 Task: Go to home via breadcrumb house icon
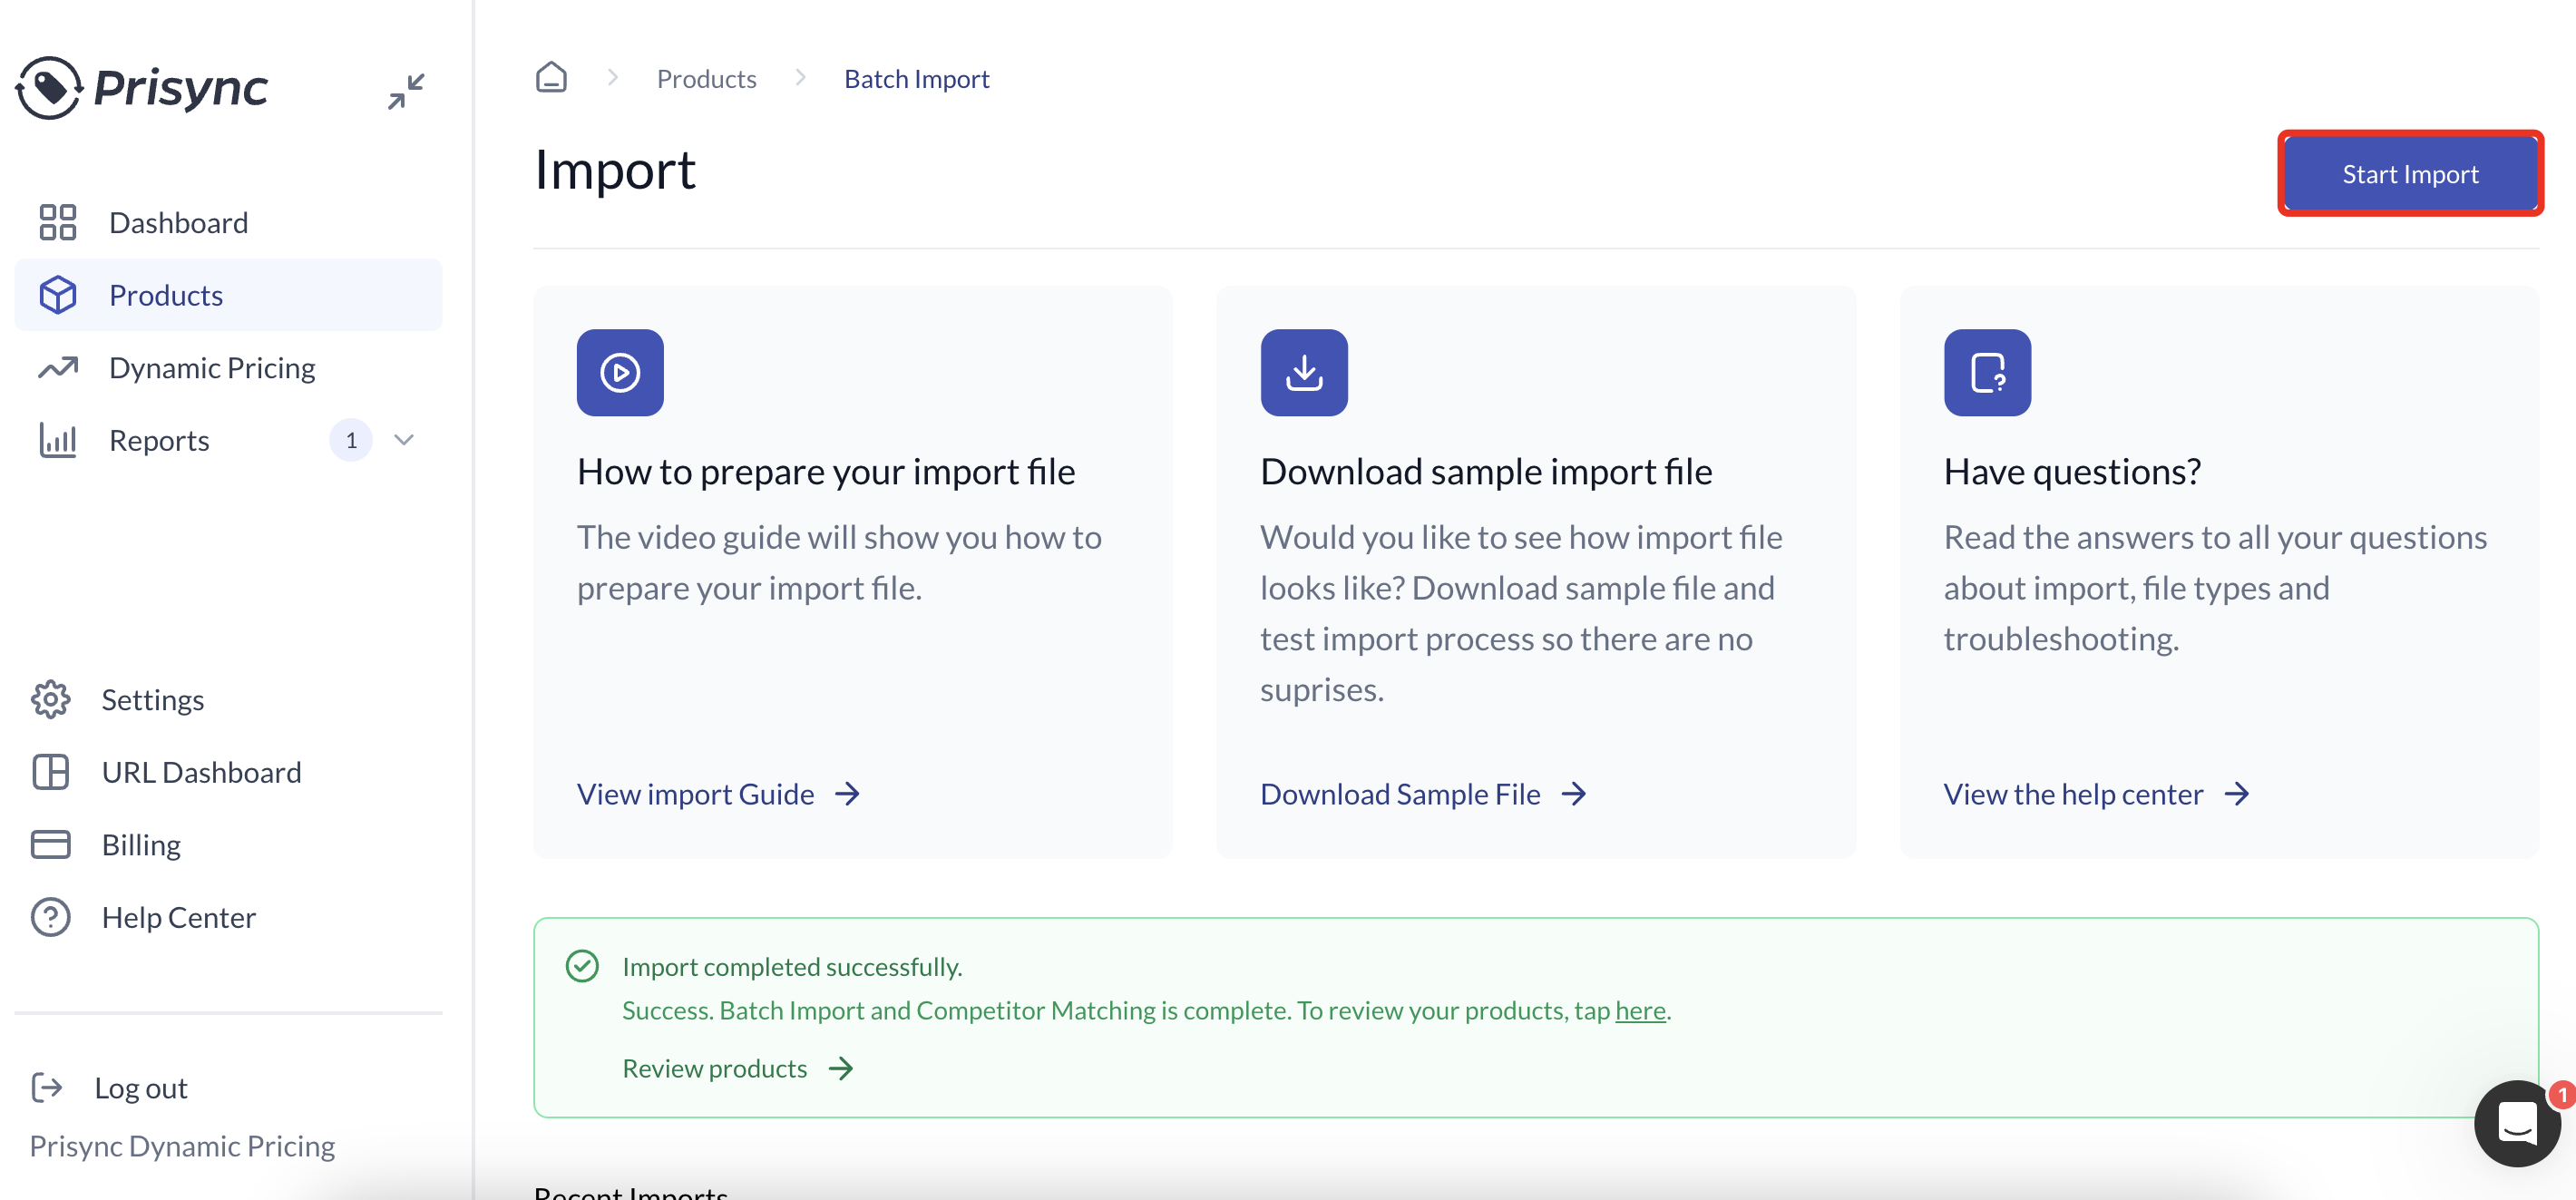(551, 77)
